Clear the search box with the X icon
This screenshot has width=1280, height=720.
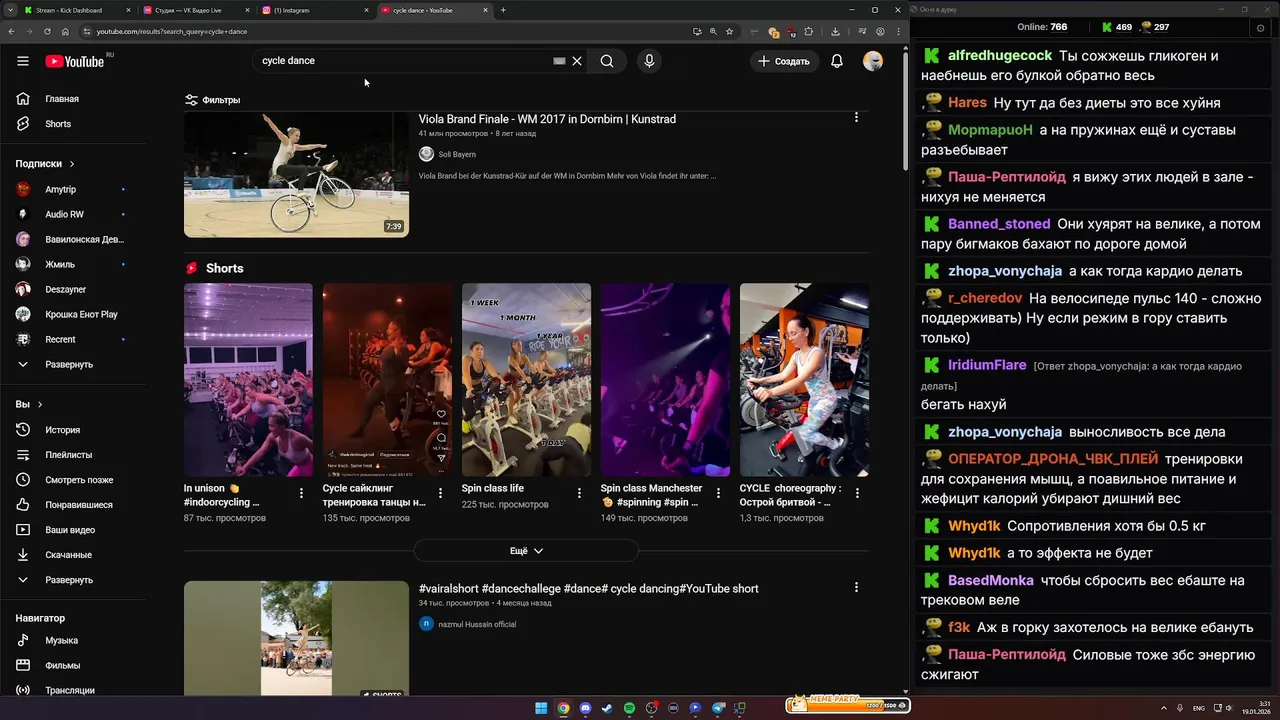click(577, 61)
